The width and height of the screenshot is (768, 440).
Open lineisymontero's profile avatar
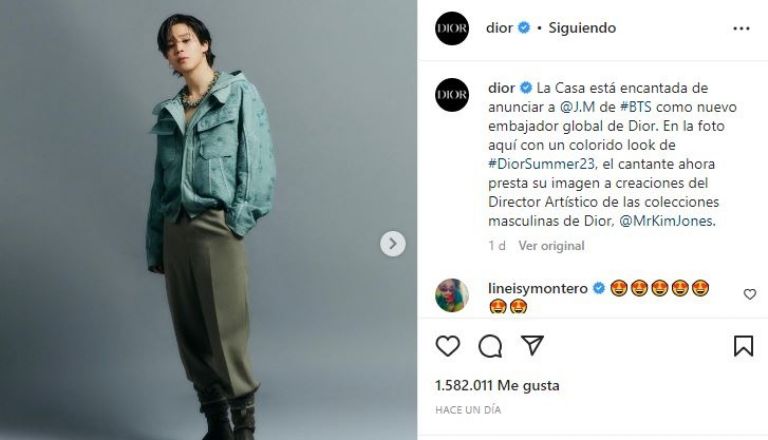452,295
